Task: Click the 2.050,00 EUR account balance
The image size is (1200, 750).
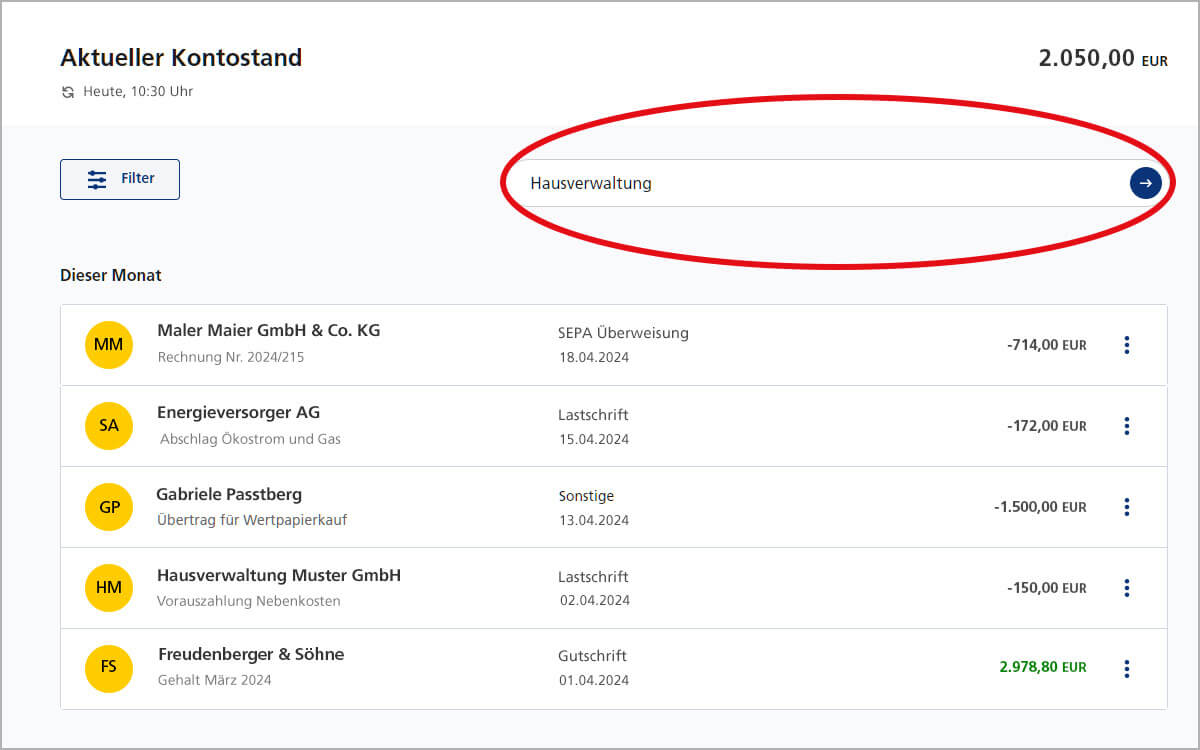Action: [1085, 58]
